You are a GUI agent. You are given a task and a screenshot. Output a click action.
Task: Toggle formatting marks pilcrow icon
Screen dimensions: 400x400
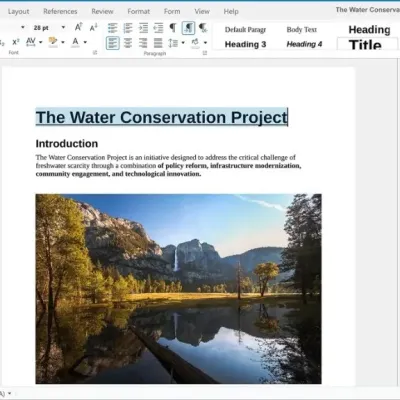pyautogui.click(x=173, y=27)
